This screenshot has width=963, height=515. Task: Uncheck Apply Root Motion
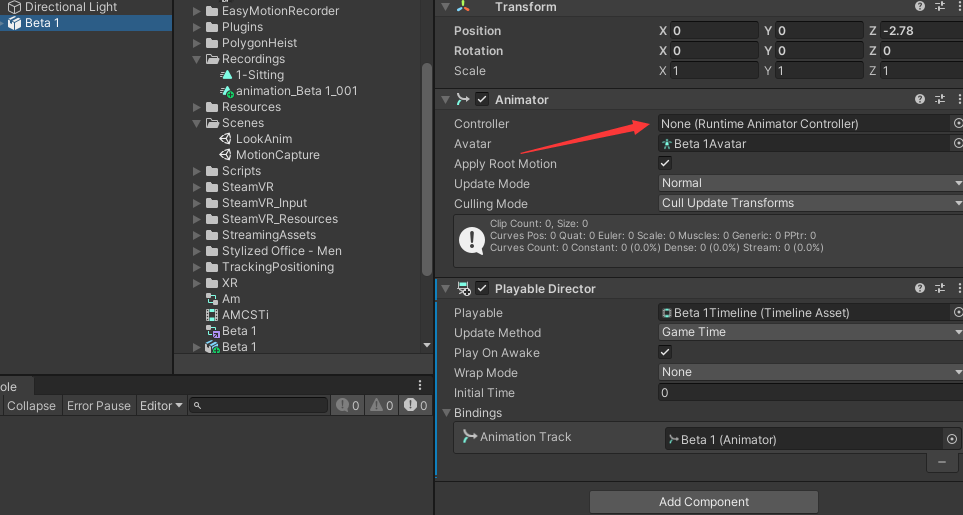pos(665,163)
